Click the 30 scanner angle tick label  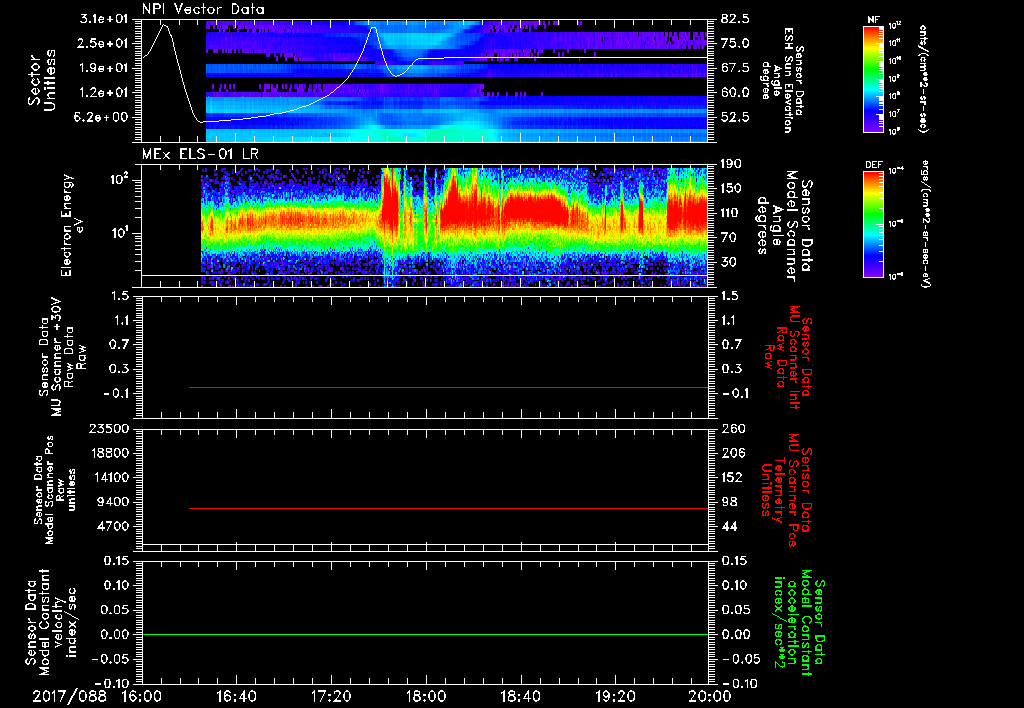coord(728,262)
